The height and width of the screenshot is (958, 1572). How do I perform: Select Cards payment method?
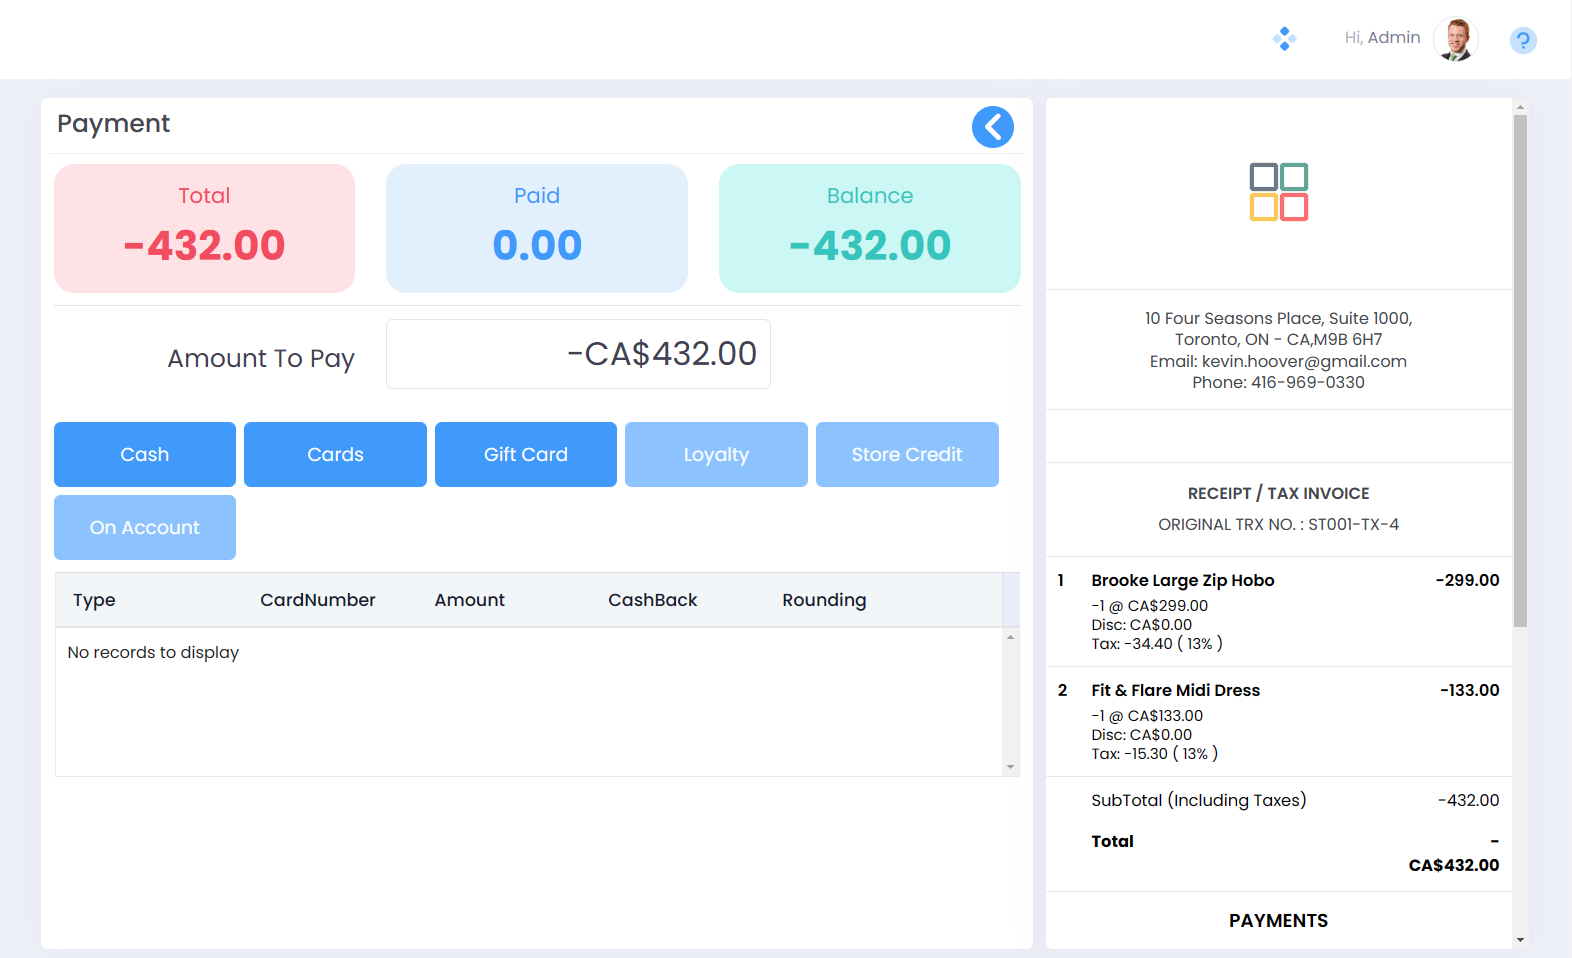coord(335,454)
